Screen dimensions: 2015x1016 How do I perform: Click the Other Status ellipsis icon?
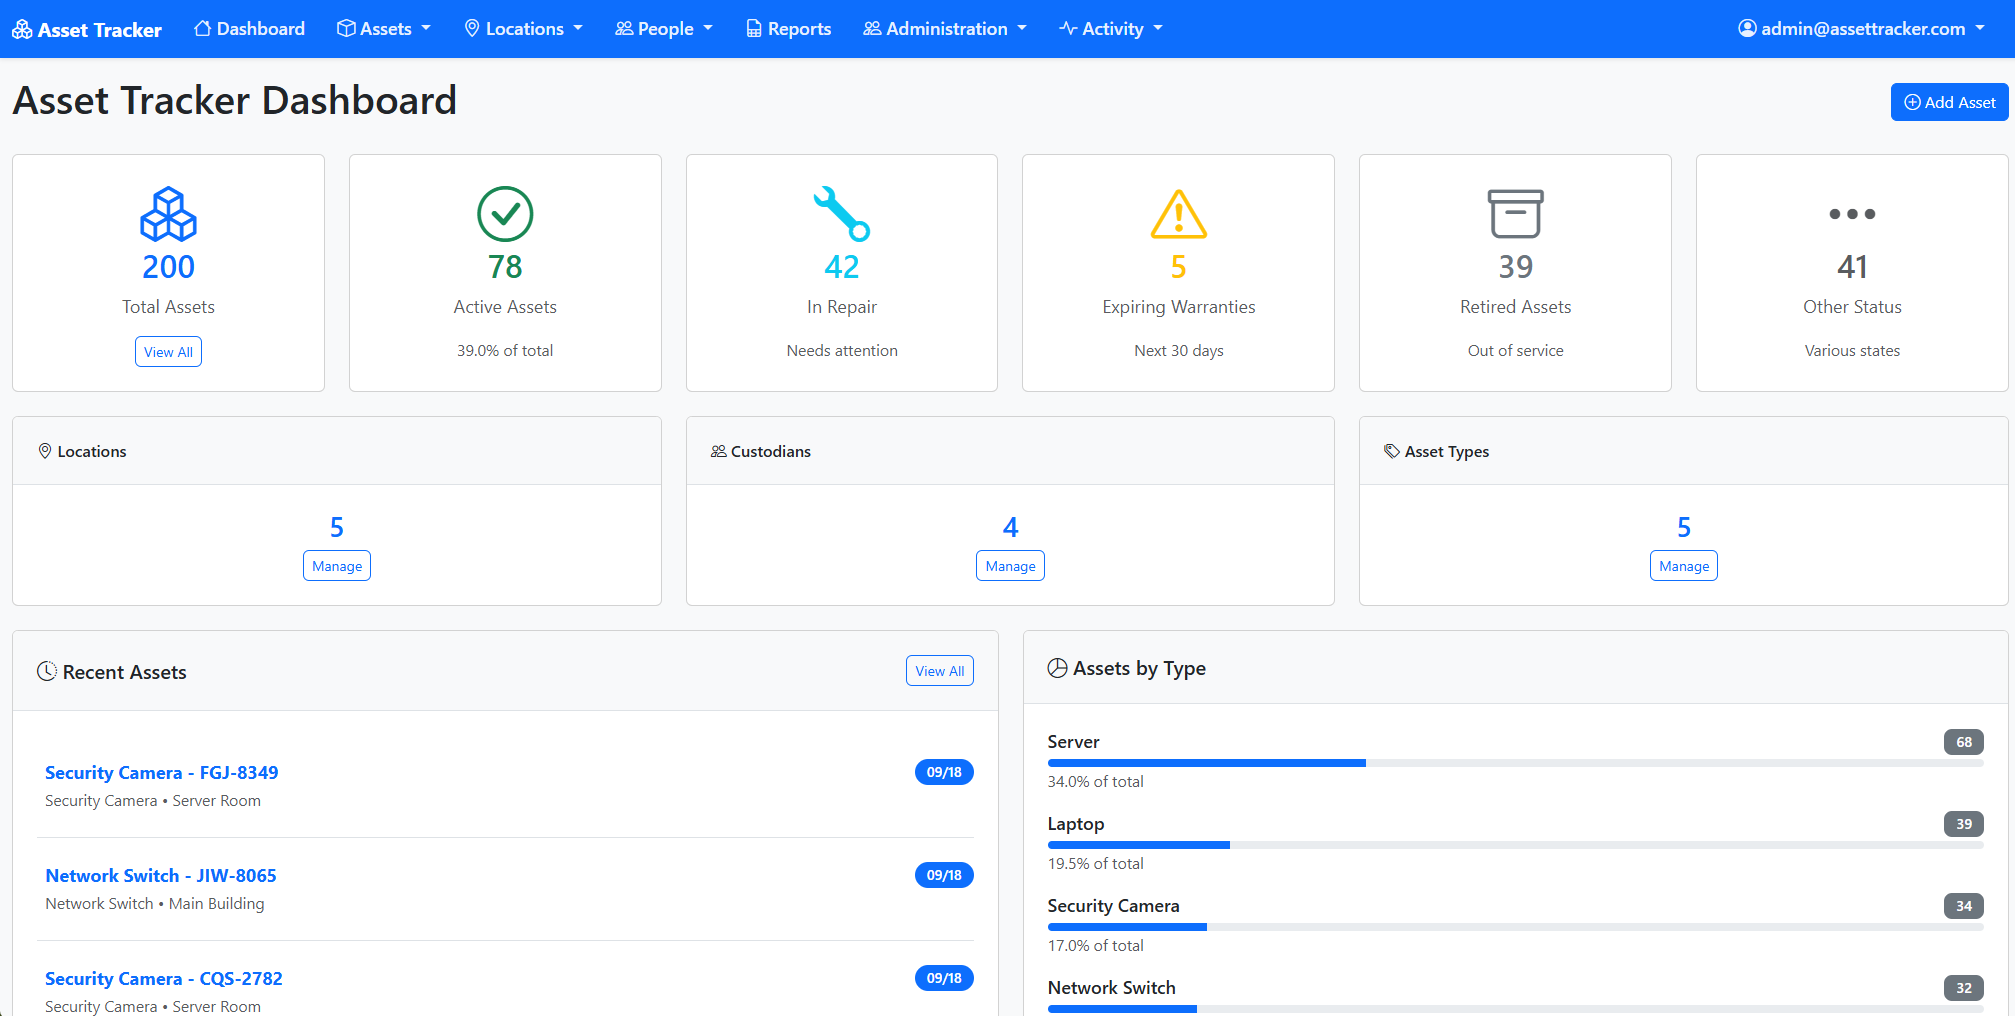tap(1852, 213)
